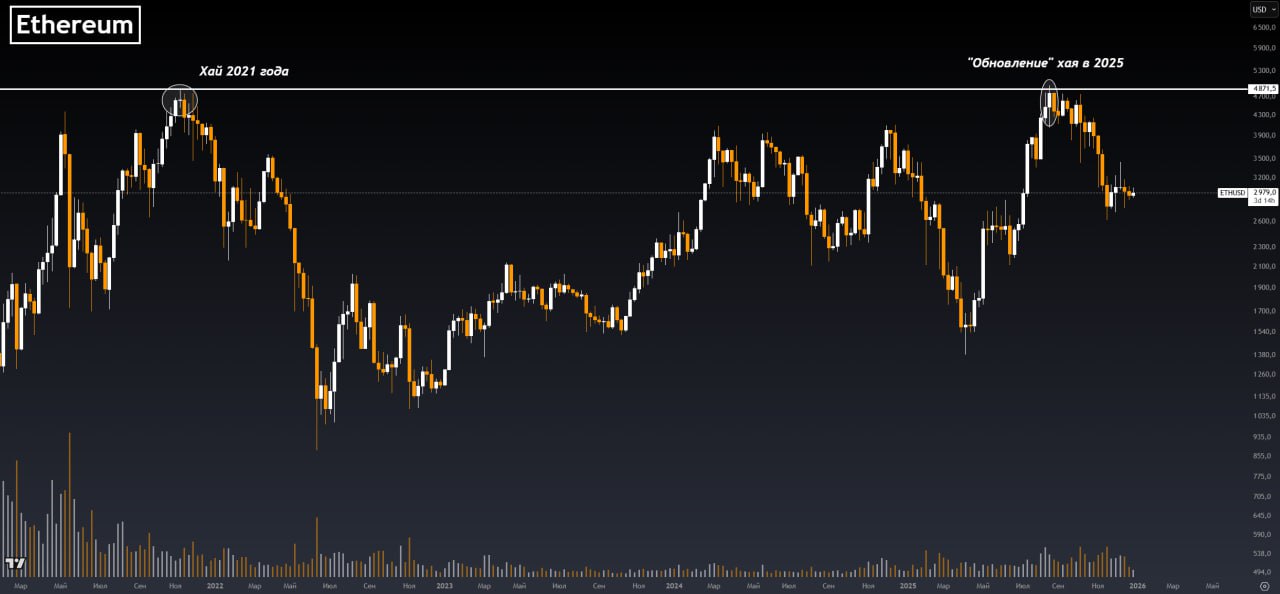The image size is (1280, 594).
Task: Click the 2 600,0 price axis label
Action: point(1264,221)
